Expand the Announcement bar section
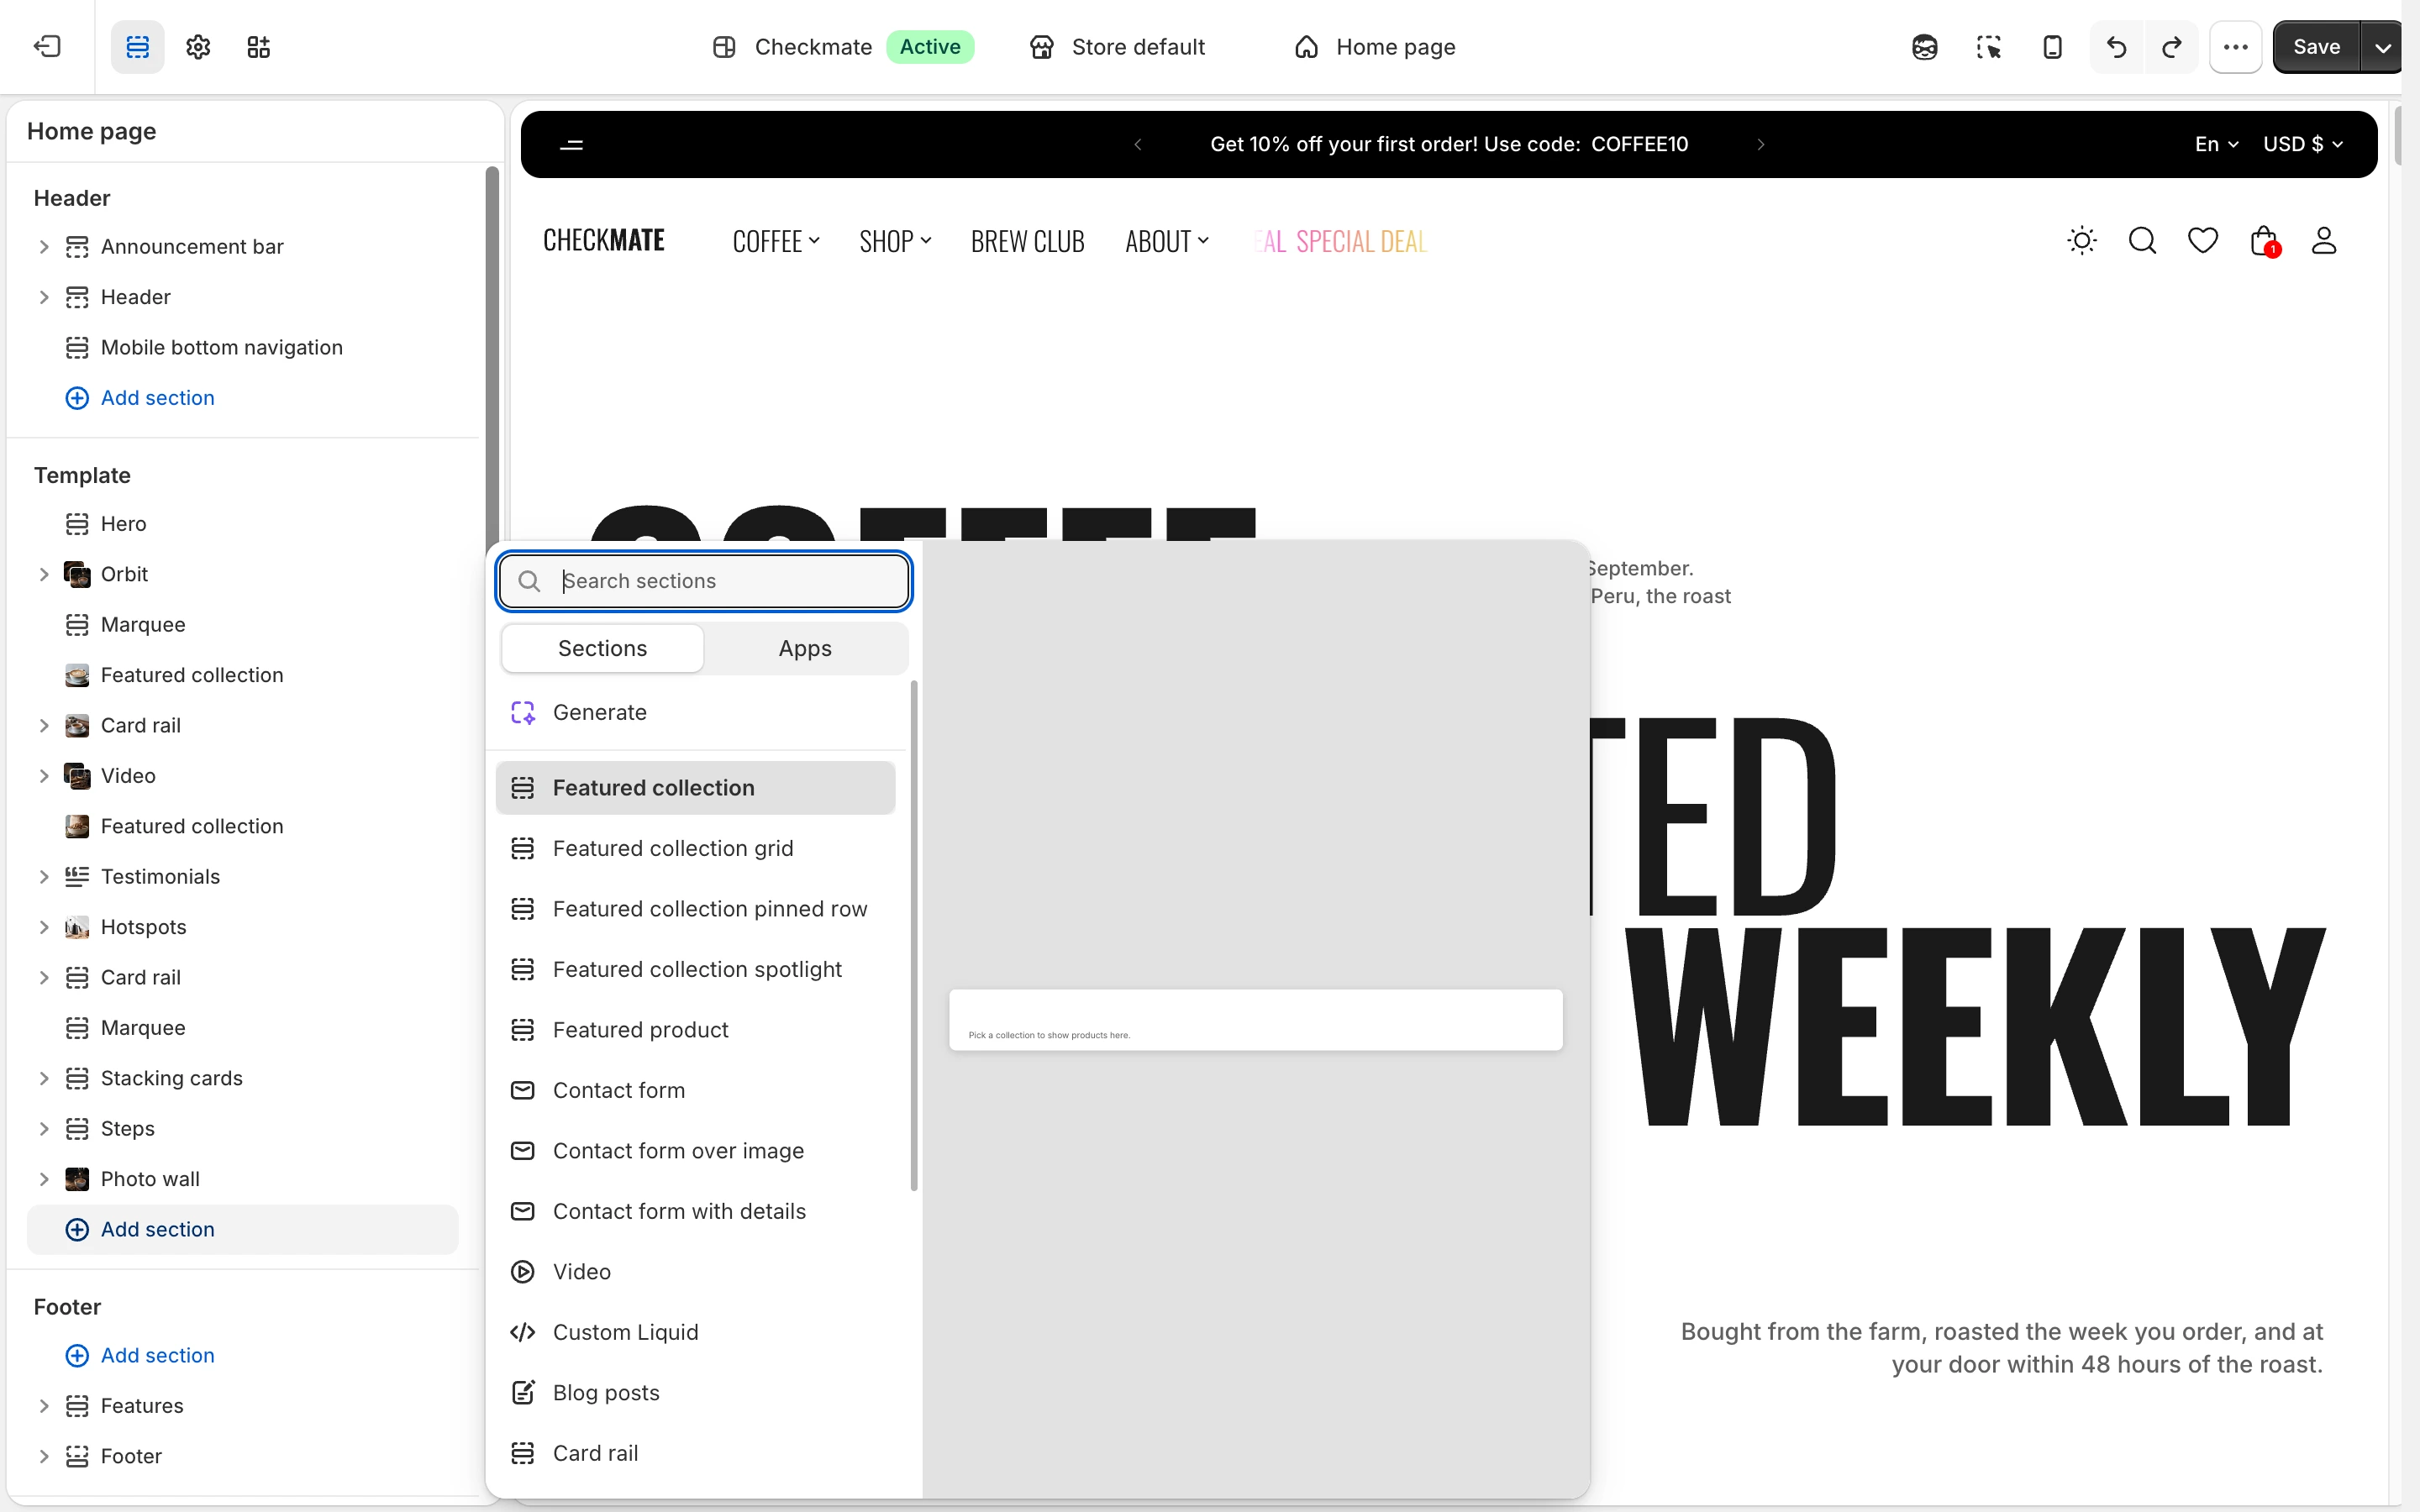2420x1512 pixels. pos(44,247)
